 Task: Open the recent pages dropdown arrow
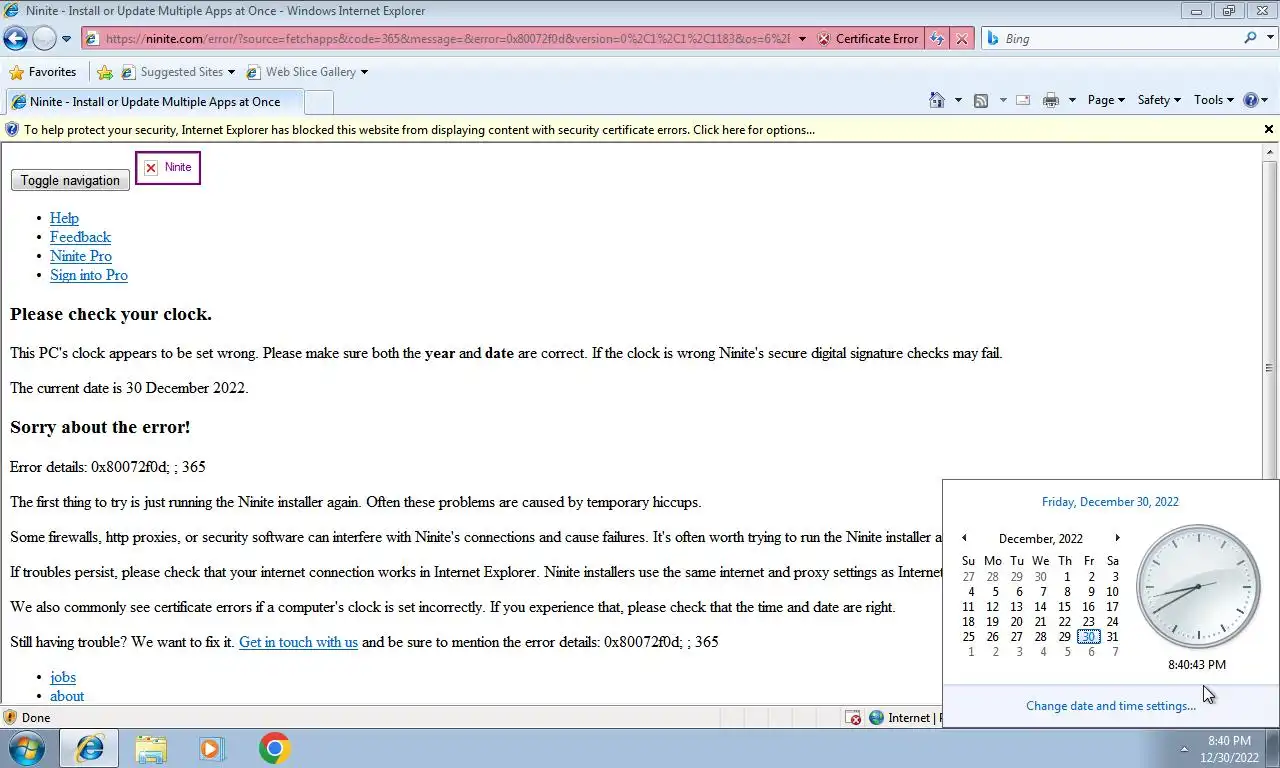66,39
